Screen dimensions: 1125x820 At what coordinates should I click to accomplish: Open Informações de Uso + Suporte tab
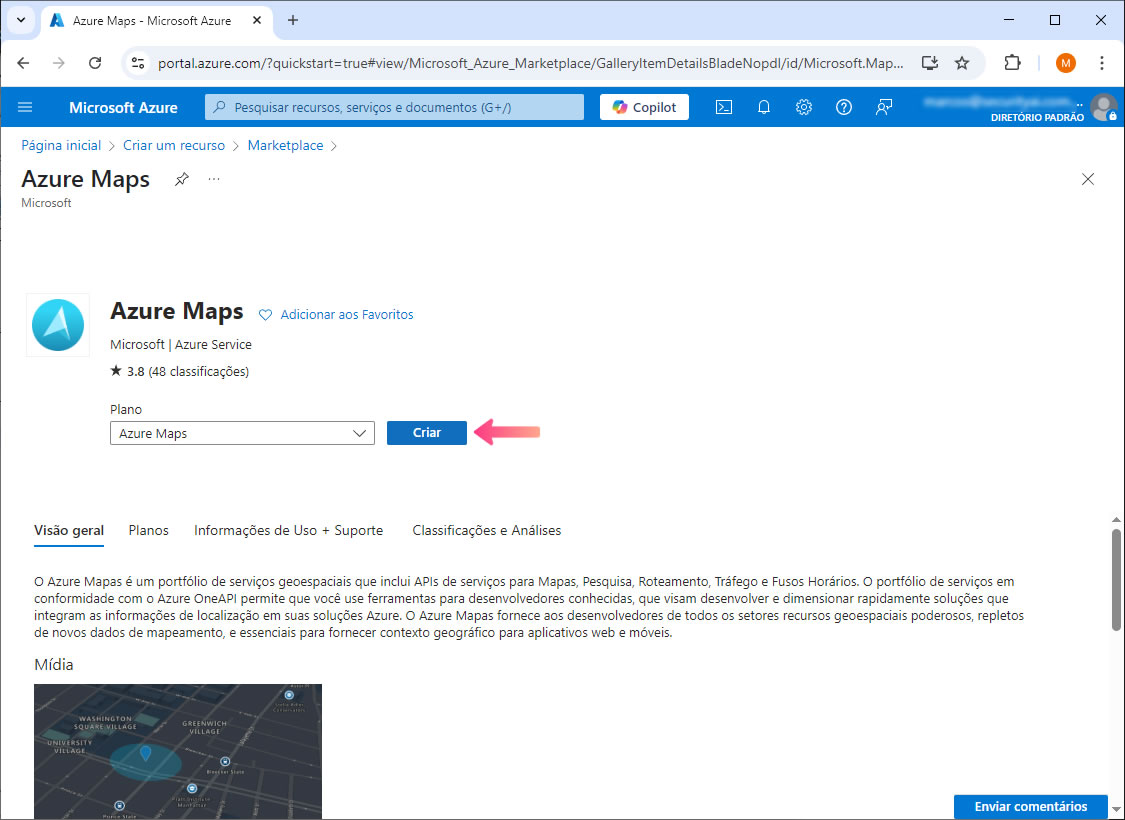click(288, 531)
